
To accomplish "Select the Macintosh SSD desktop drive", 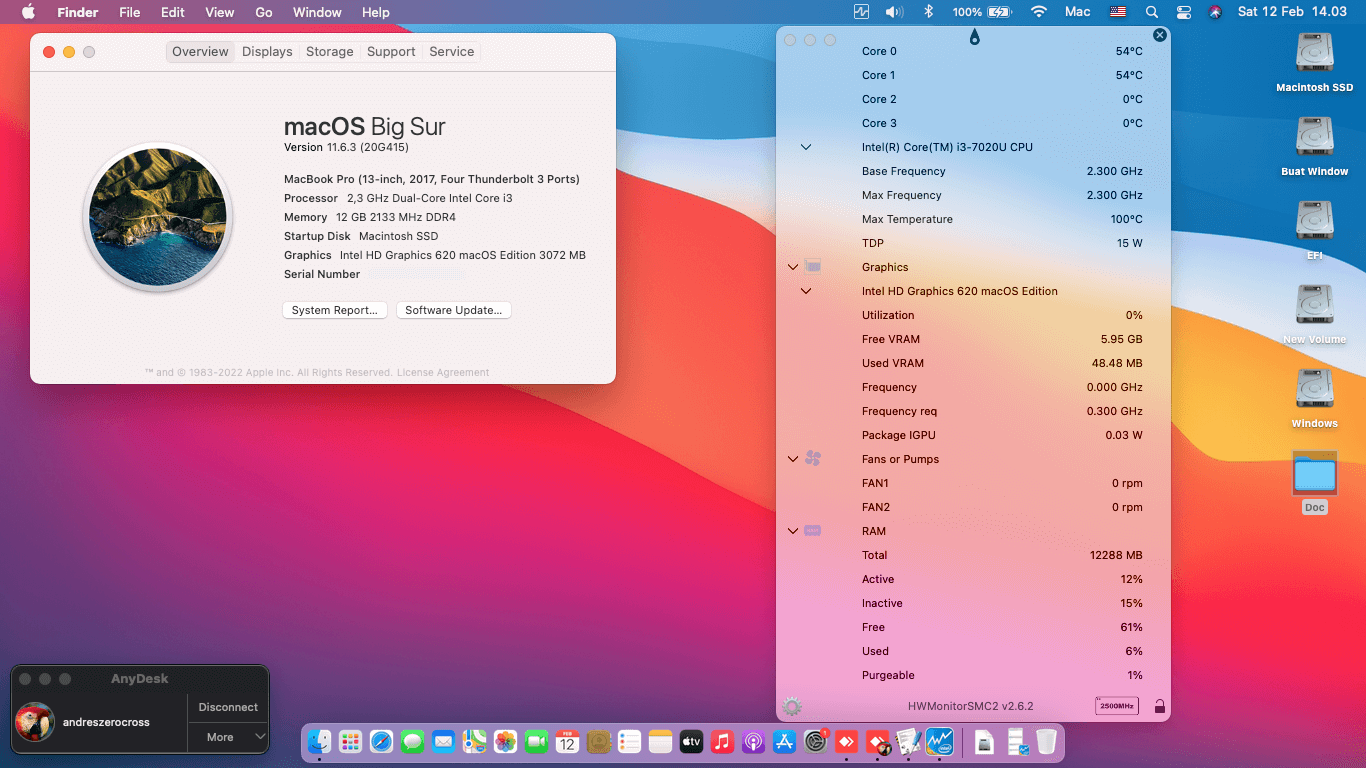I will [1314, 62].
